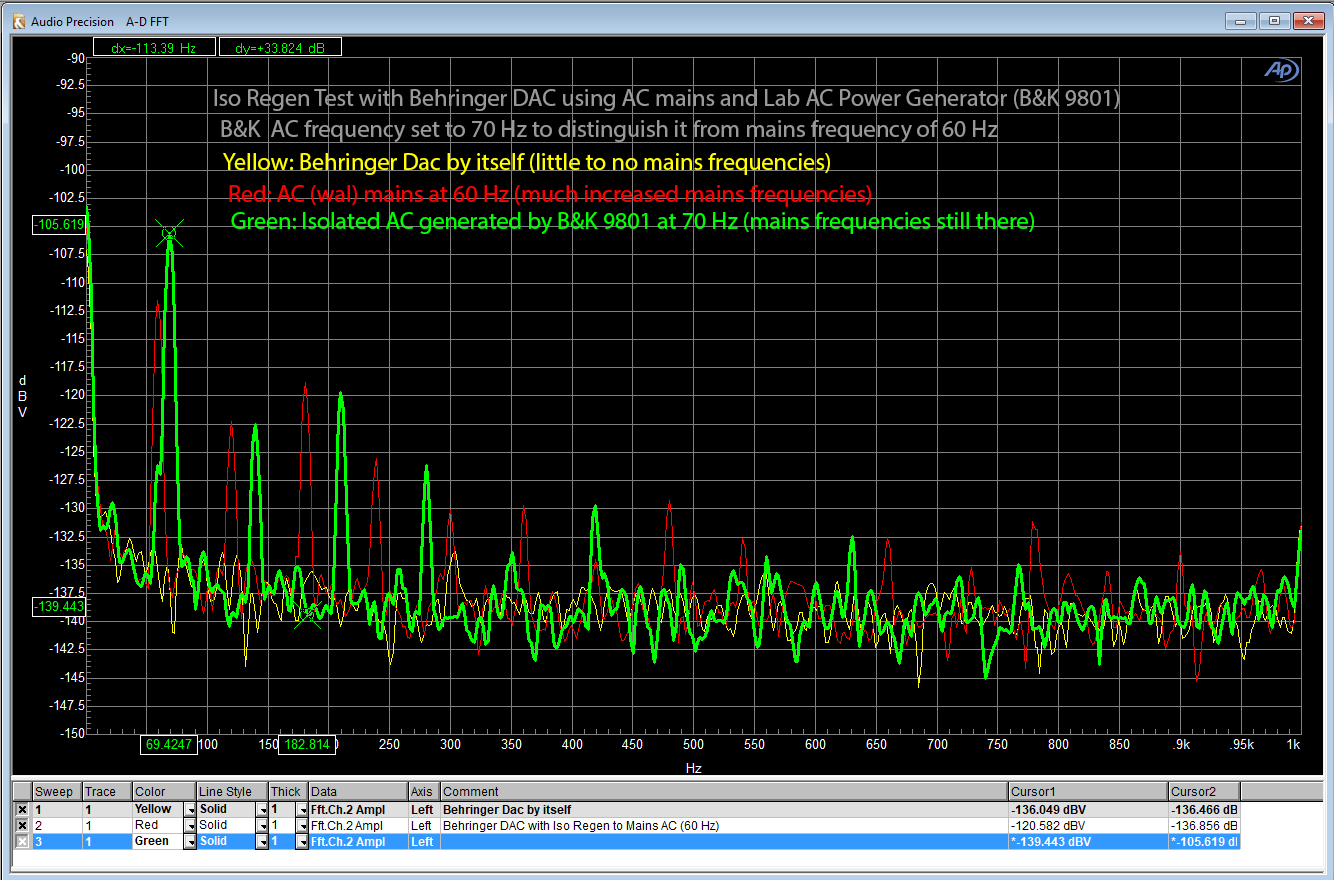Viewport: 1334px width, 880px height.
Task: Click the -105.619 cursor label on the Y axis
Action: pyautogui.click(x=58, y=225)
